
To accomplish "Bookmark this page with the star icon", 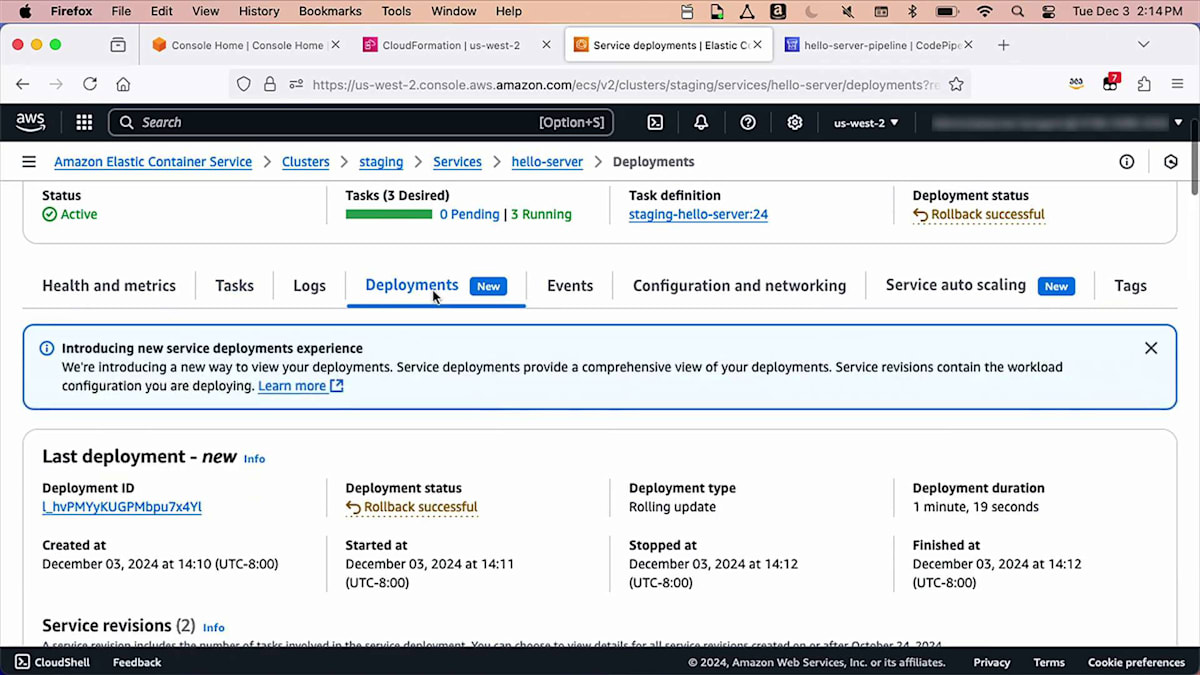I will [x=956, y=84].
